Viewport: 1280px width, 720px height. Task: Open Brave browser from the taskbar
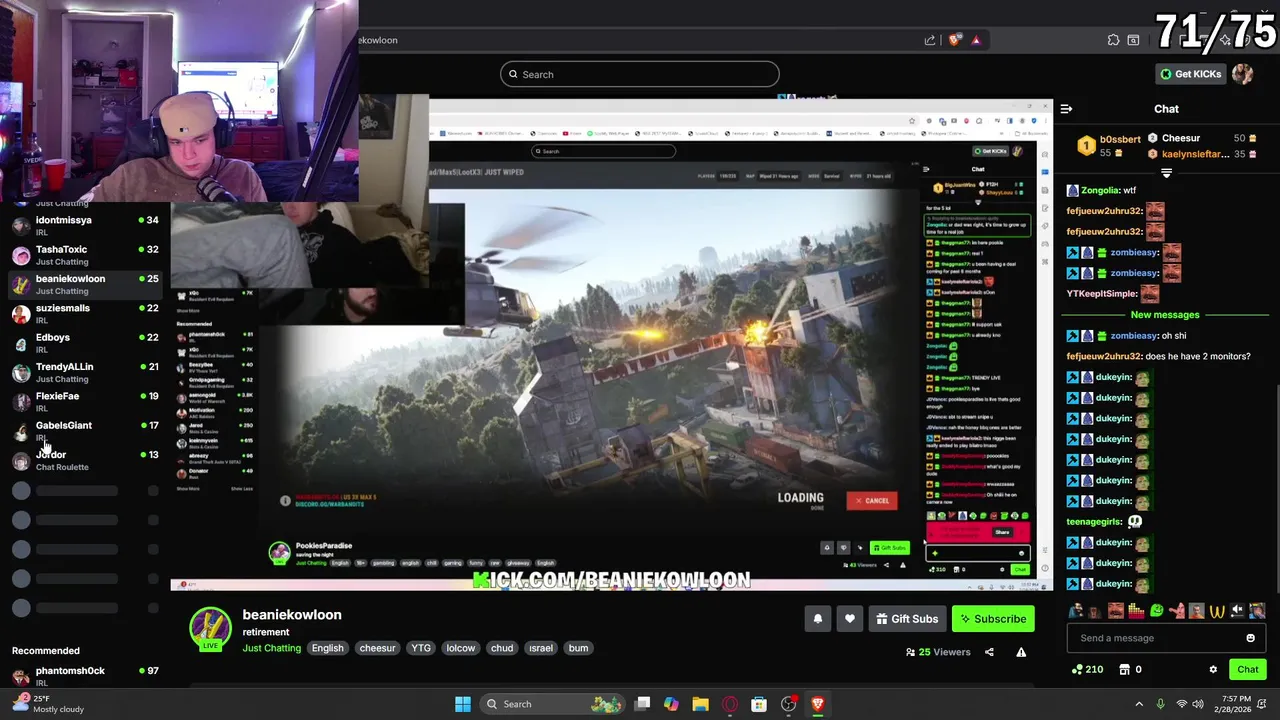817,704
